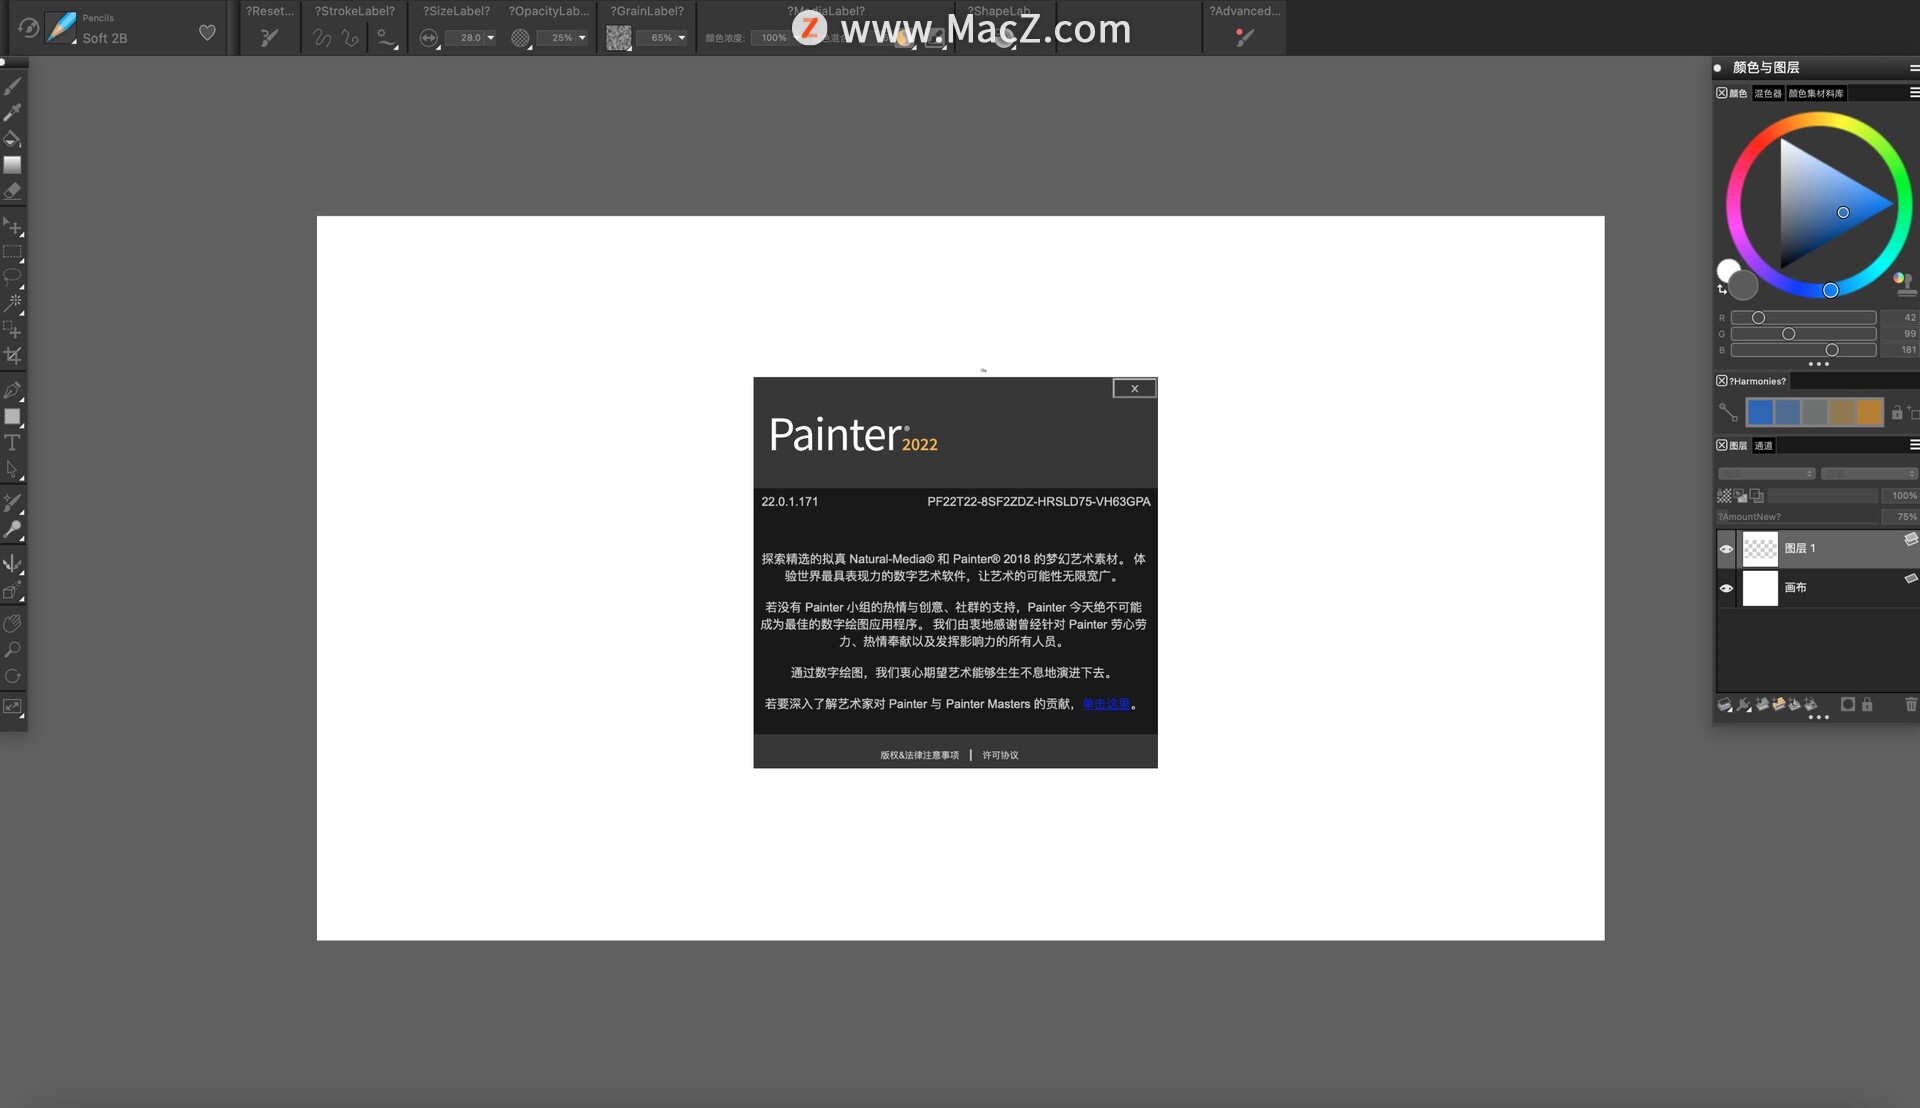Image resolution: width=1920 pixels, height=1108 pixels.
Task: Select the Text tool
Action: click(12, 442)
